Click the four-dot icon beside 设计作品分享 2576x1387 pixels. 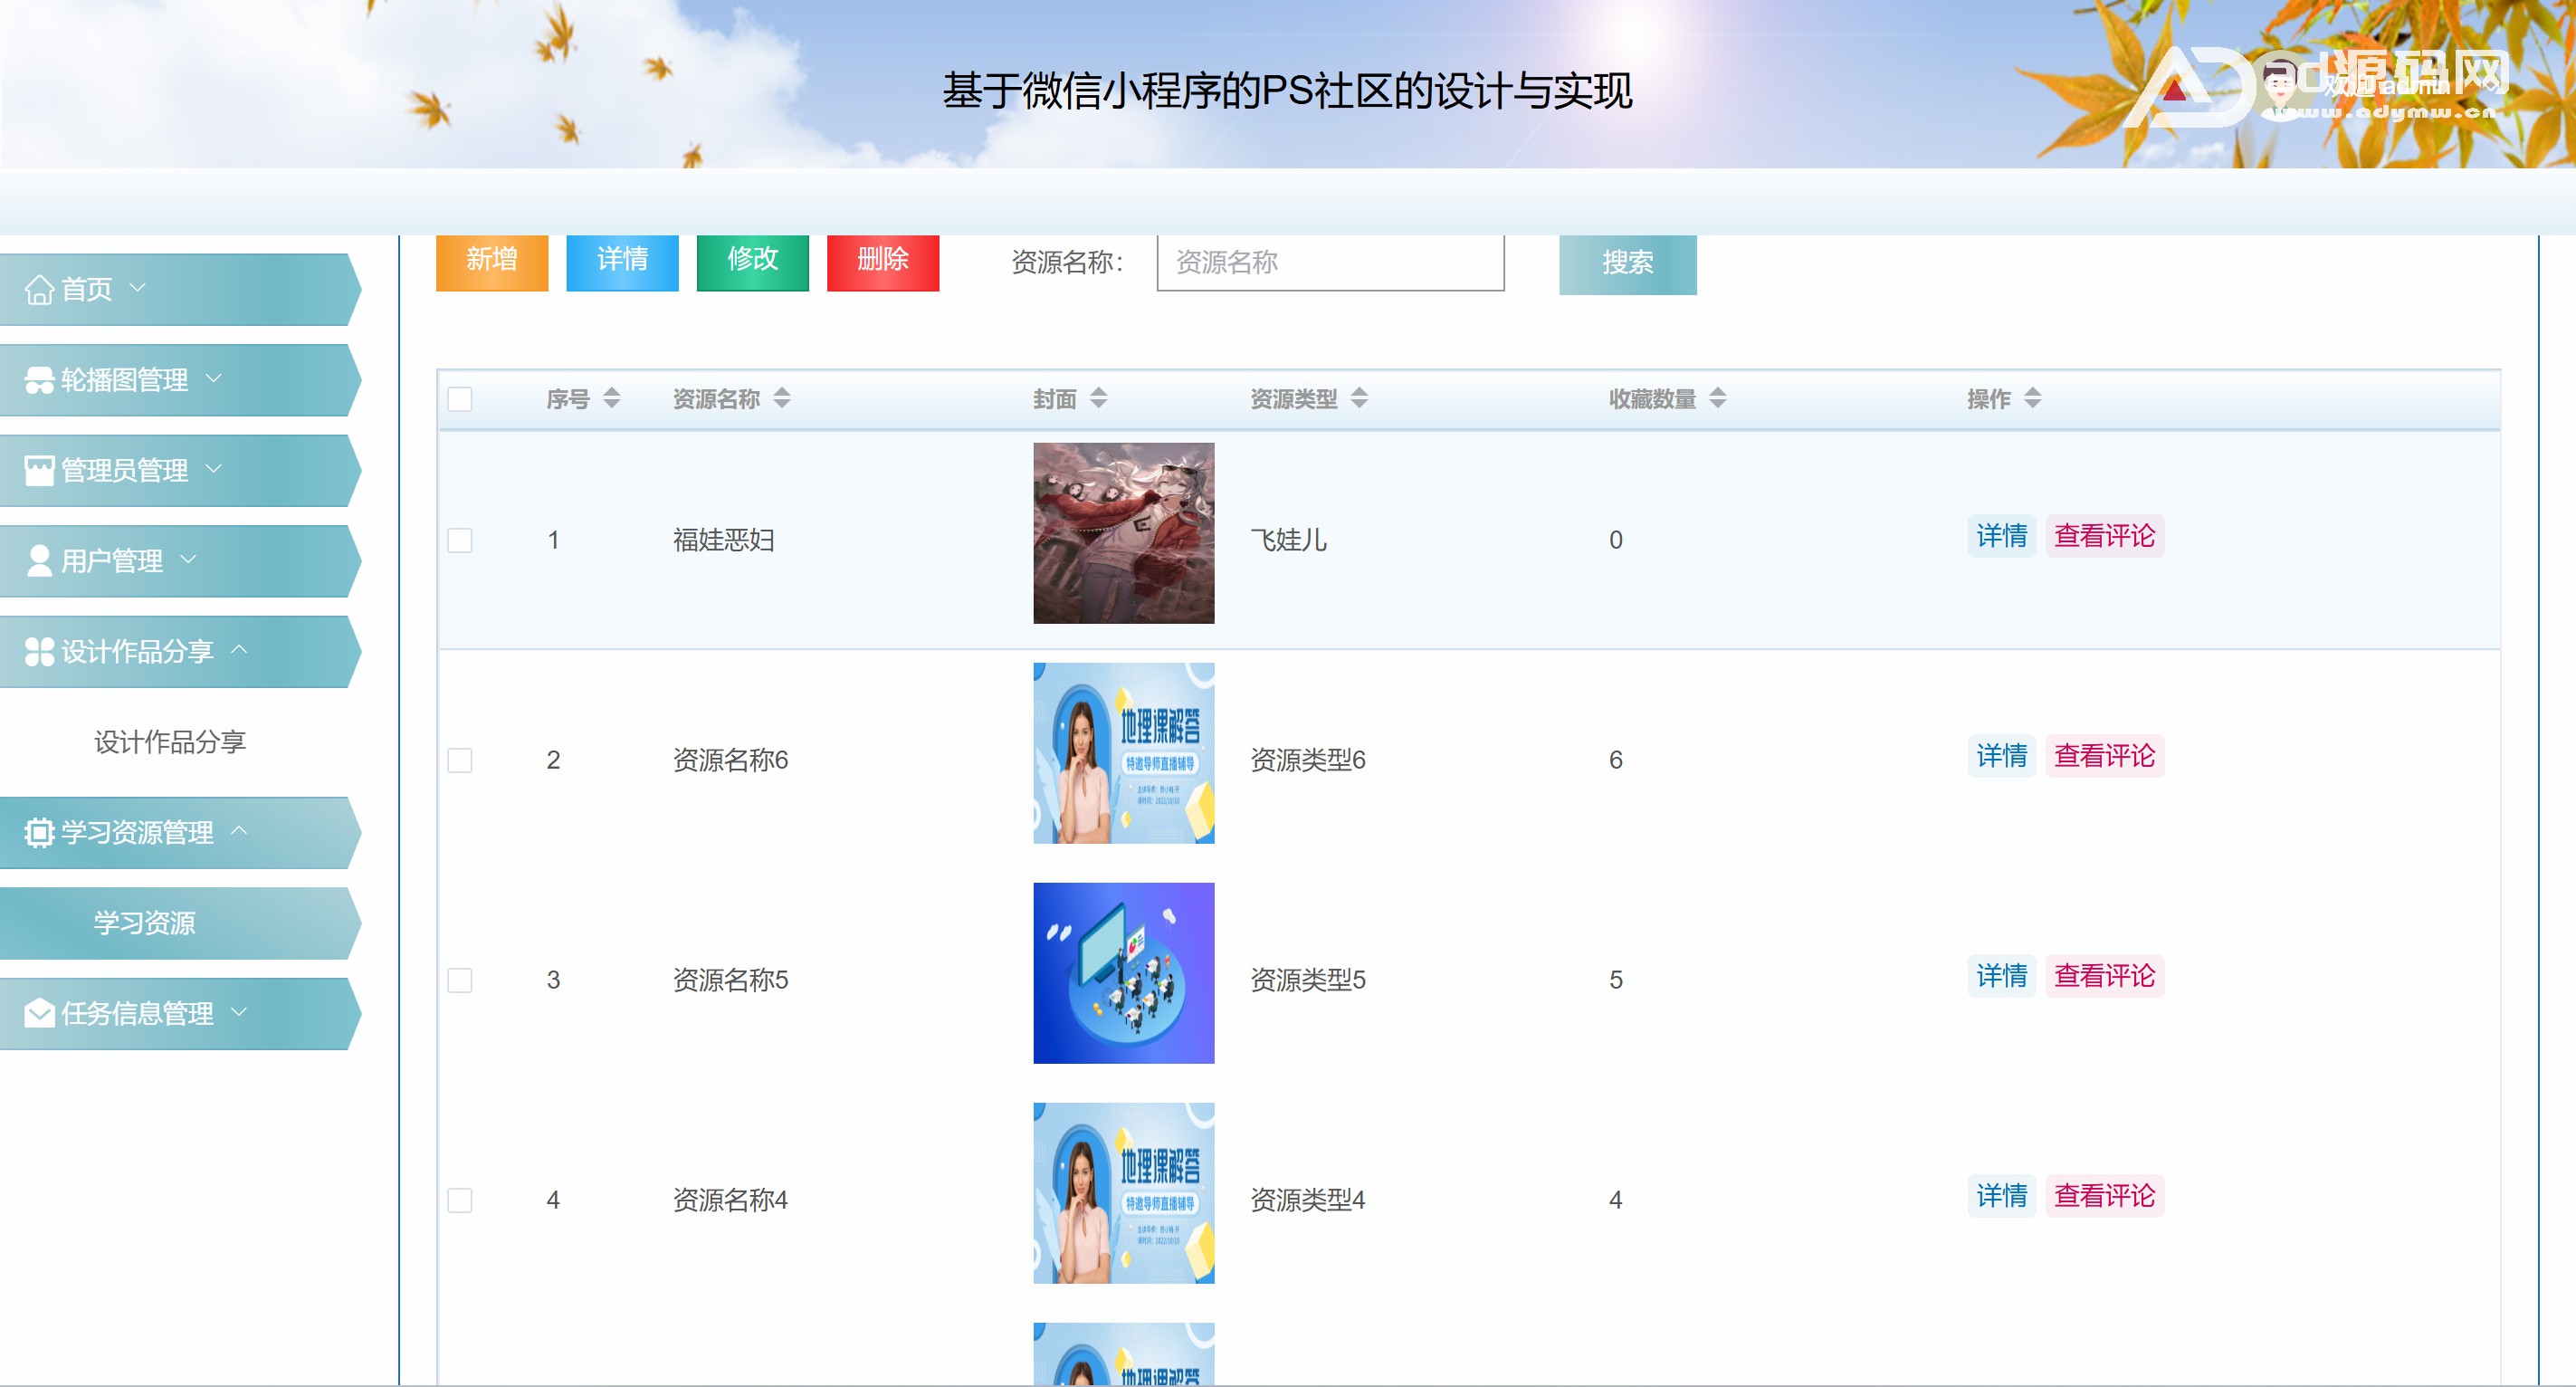tap(39, 652)
